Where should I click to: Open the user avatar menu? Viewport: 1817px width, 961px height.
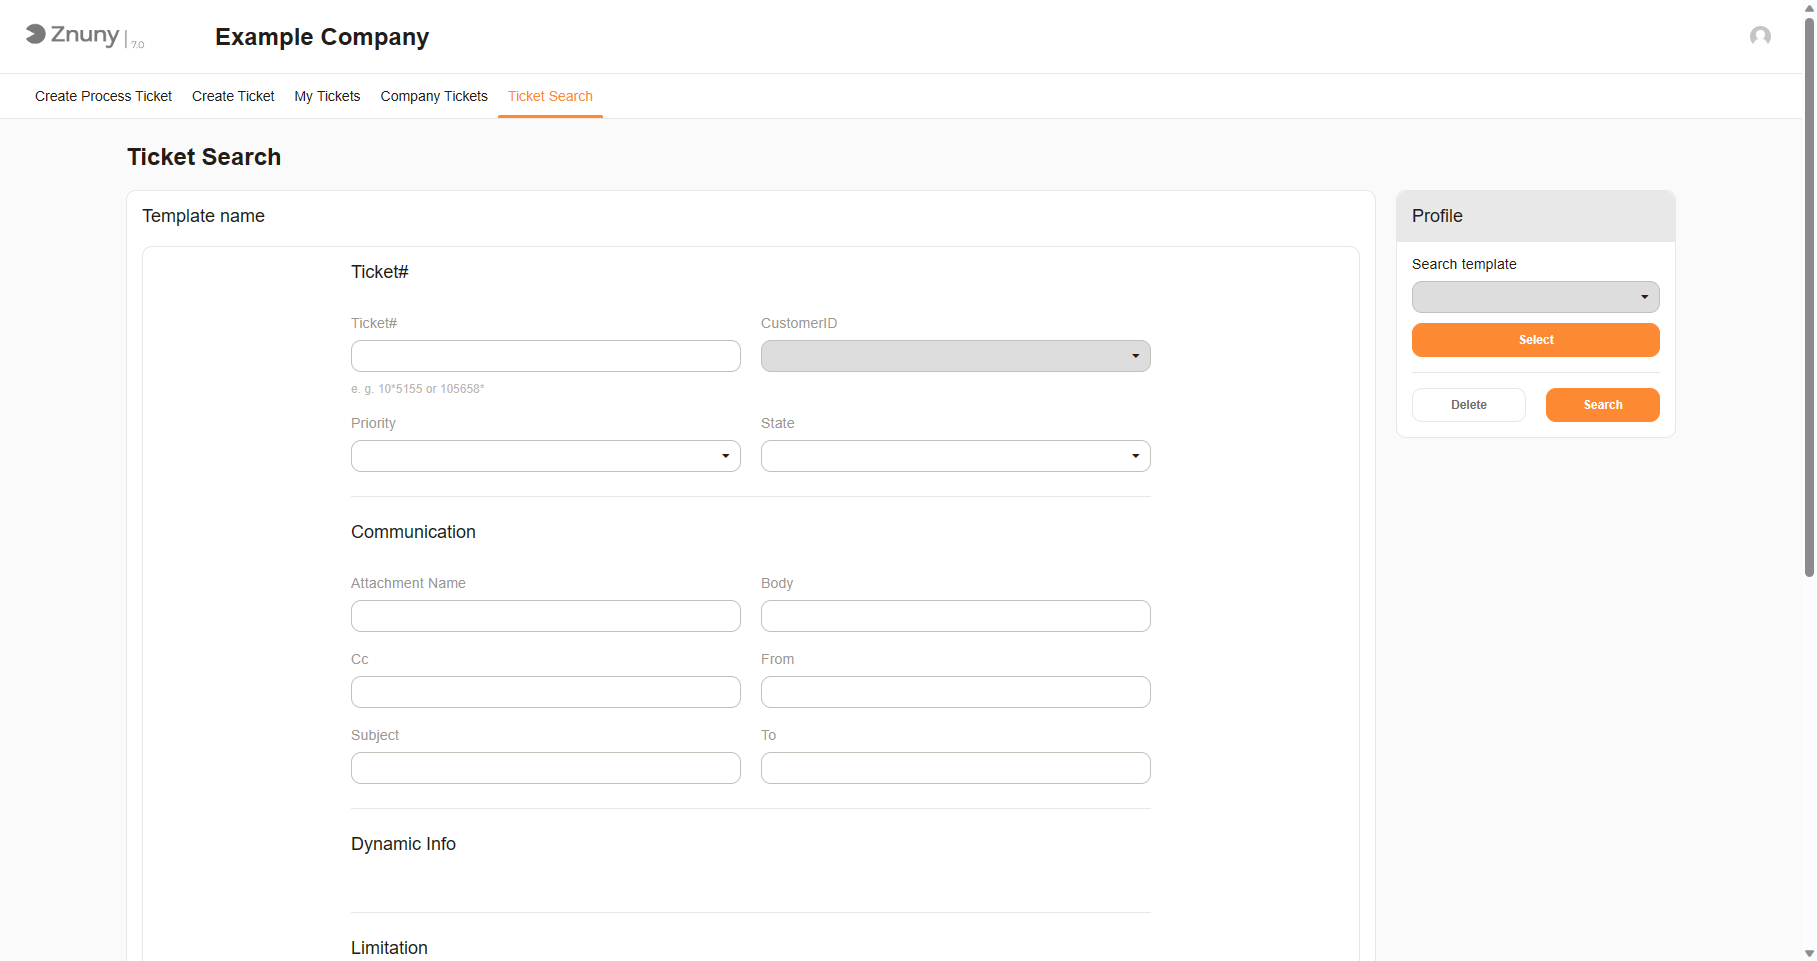pos(1761,36)
